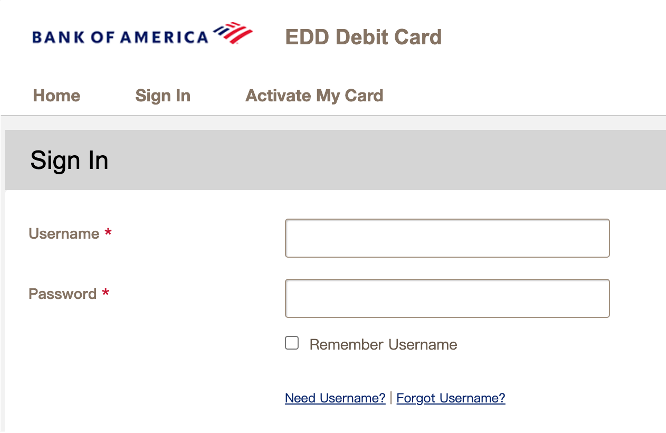The height and width of the screenshot is (433, 666).
Task: Click the red asterisk beside Username
Action: coord(108,233)
